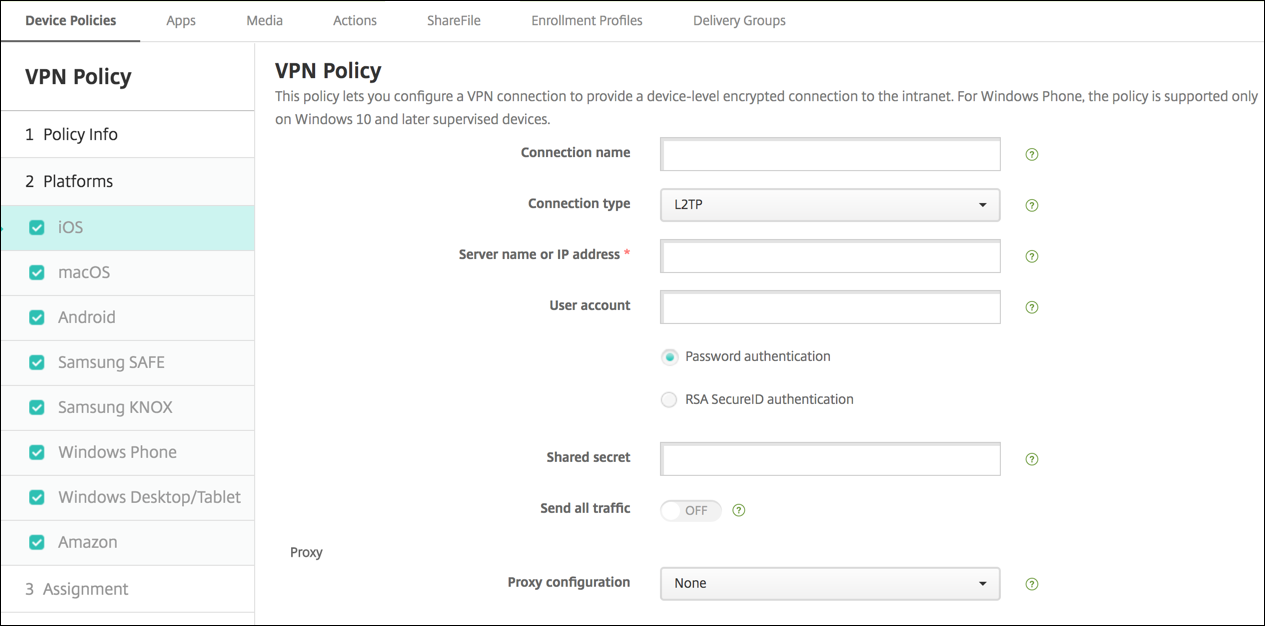
Task: Open help for Server name or IP address
Action: tap(1032, 257)
